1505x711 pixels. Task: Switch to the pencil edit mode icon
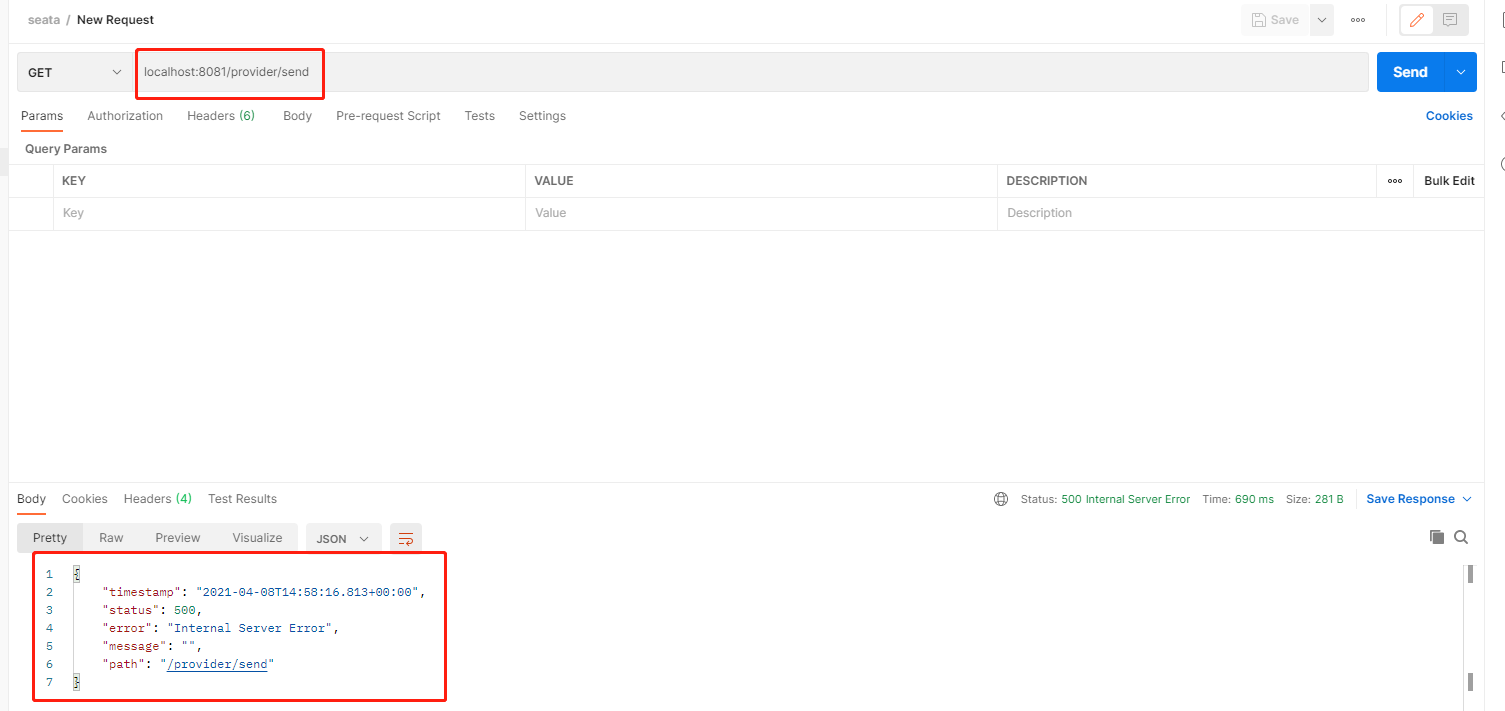pos(1416,20)
